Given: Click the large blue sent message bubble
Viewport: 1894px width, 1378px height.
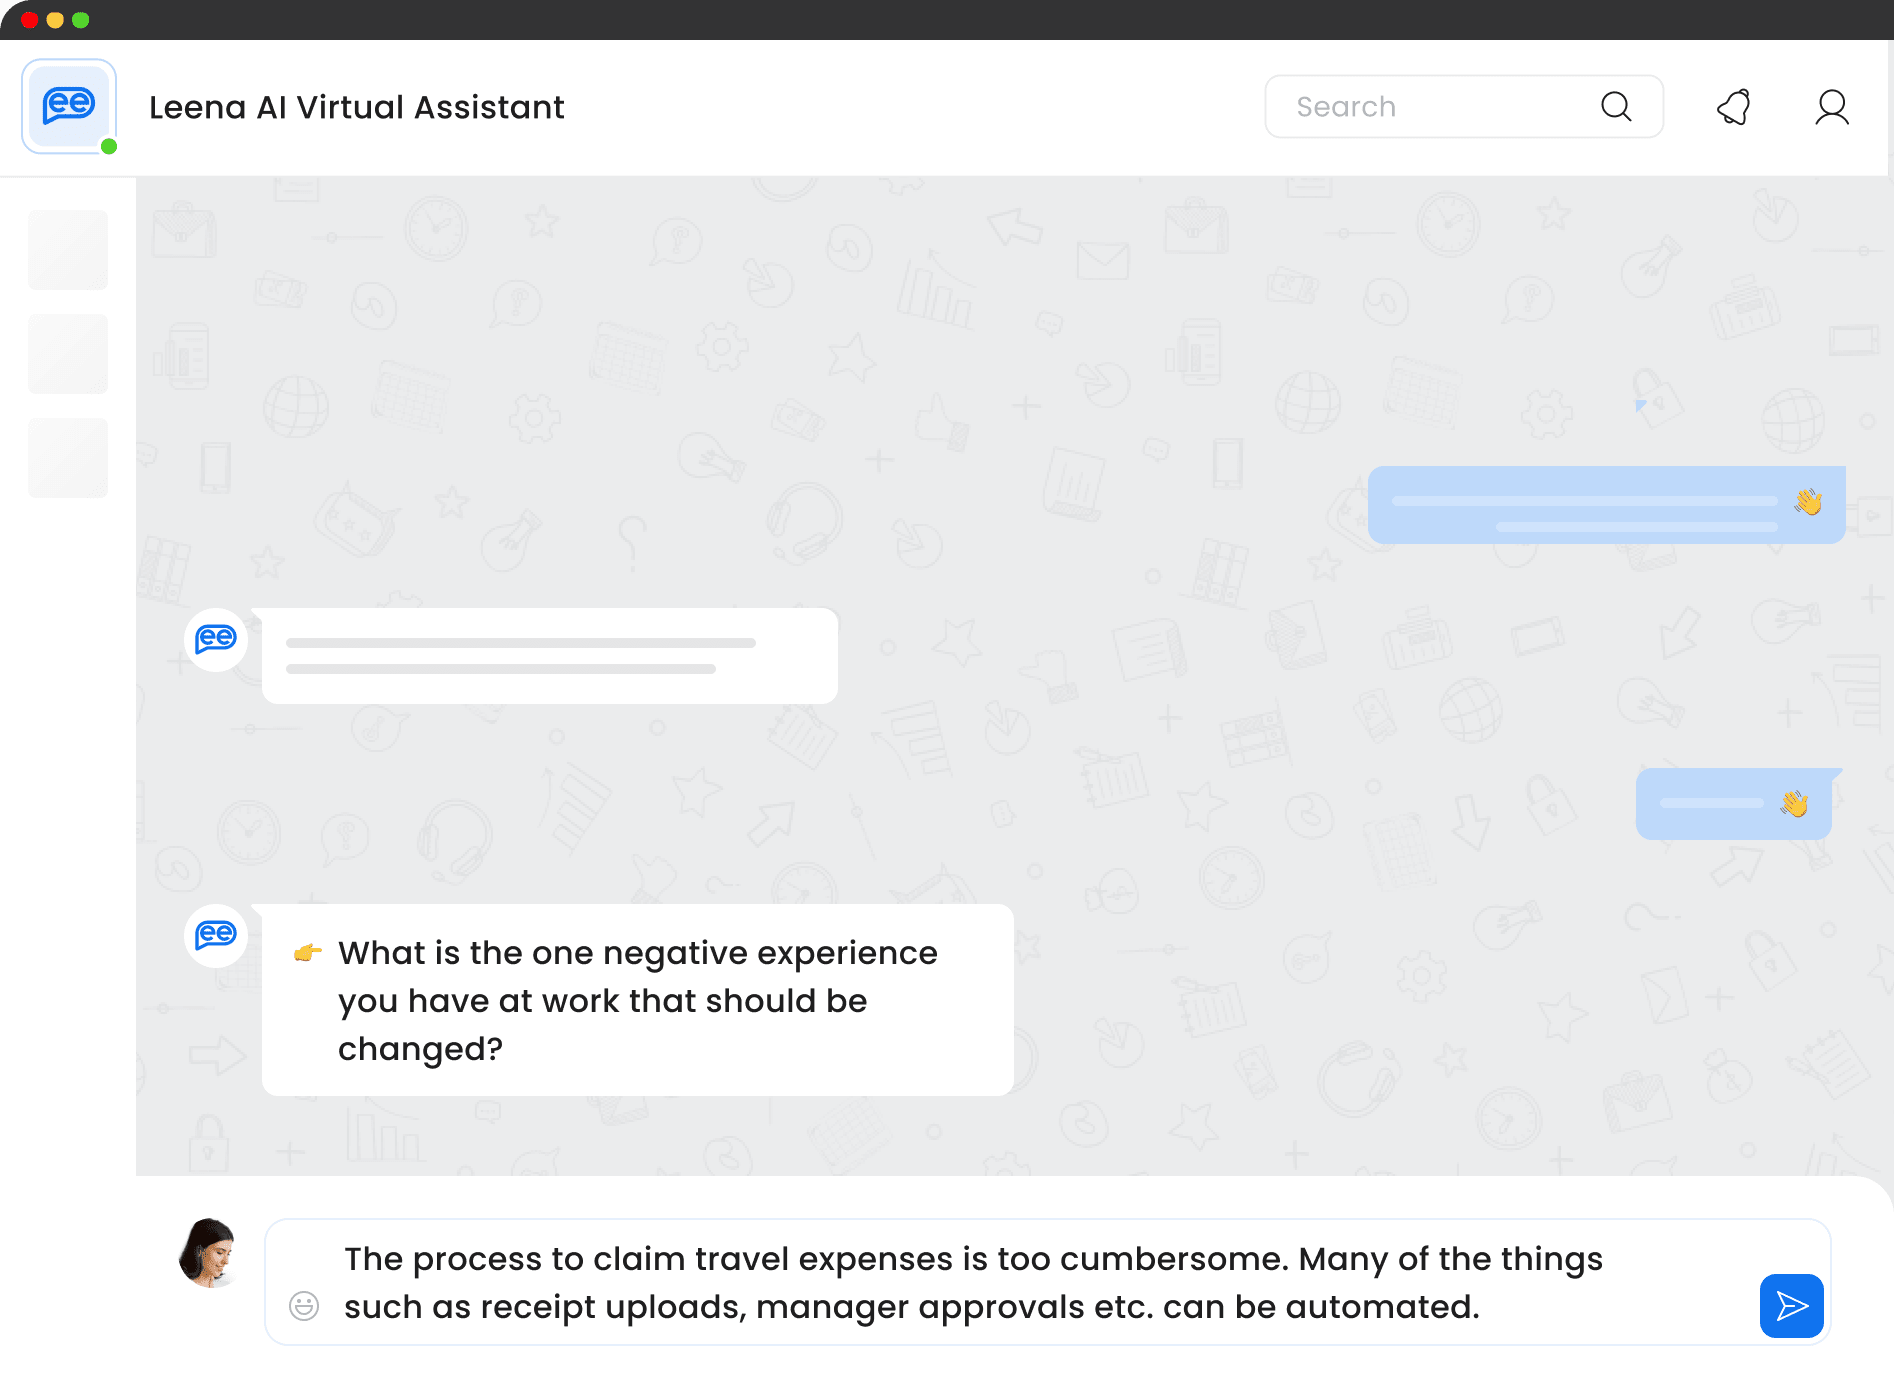Looking at the screenshot, I should [1605, 505].
